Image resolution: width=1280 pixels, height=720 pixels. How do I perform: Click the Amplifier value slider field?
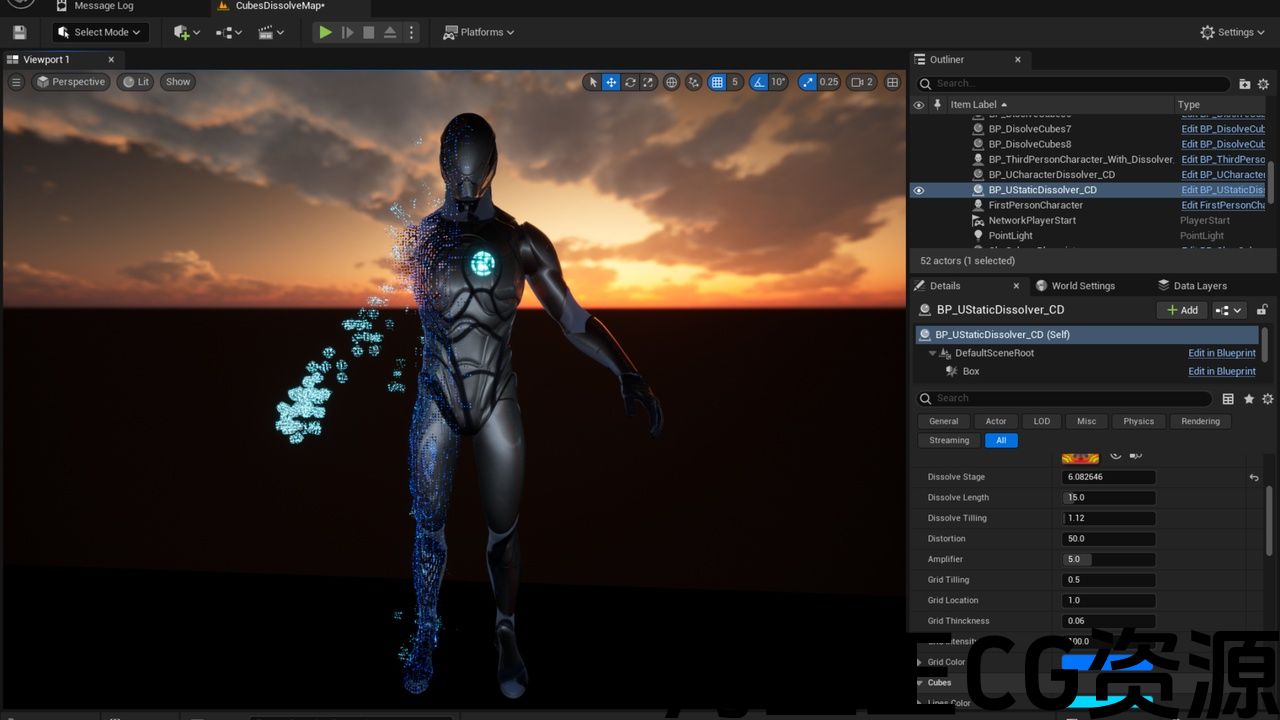(1108, 559)
